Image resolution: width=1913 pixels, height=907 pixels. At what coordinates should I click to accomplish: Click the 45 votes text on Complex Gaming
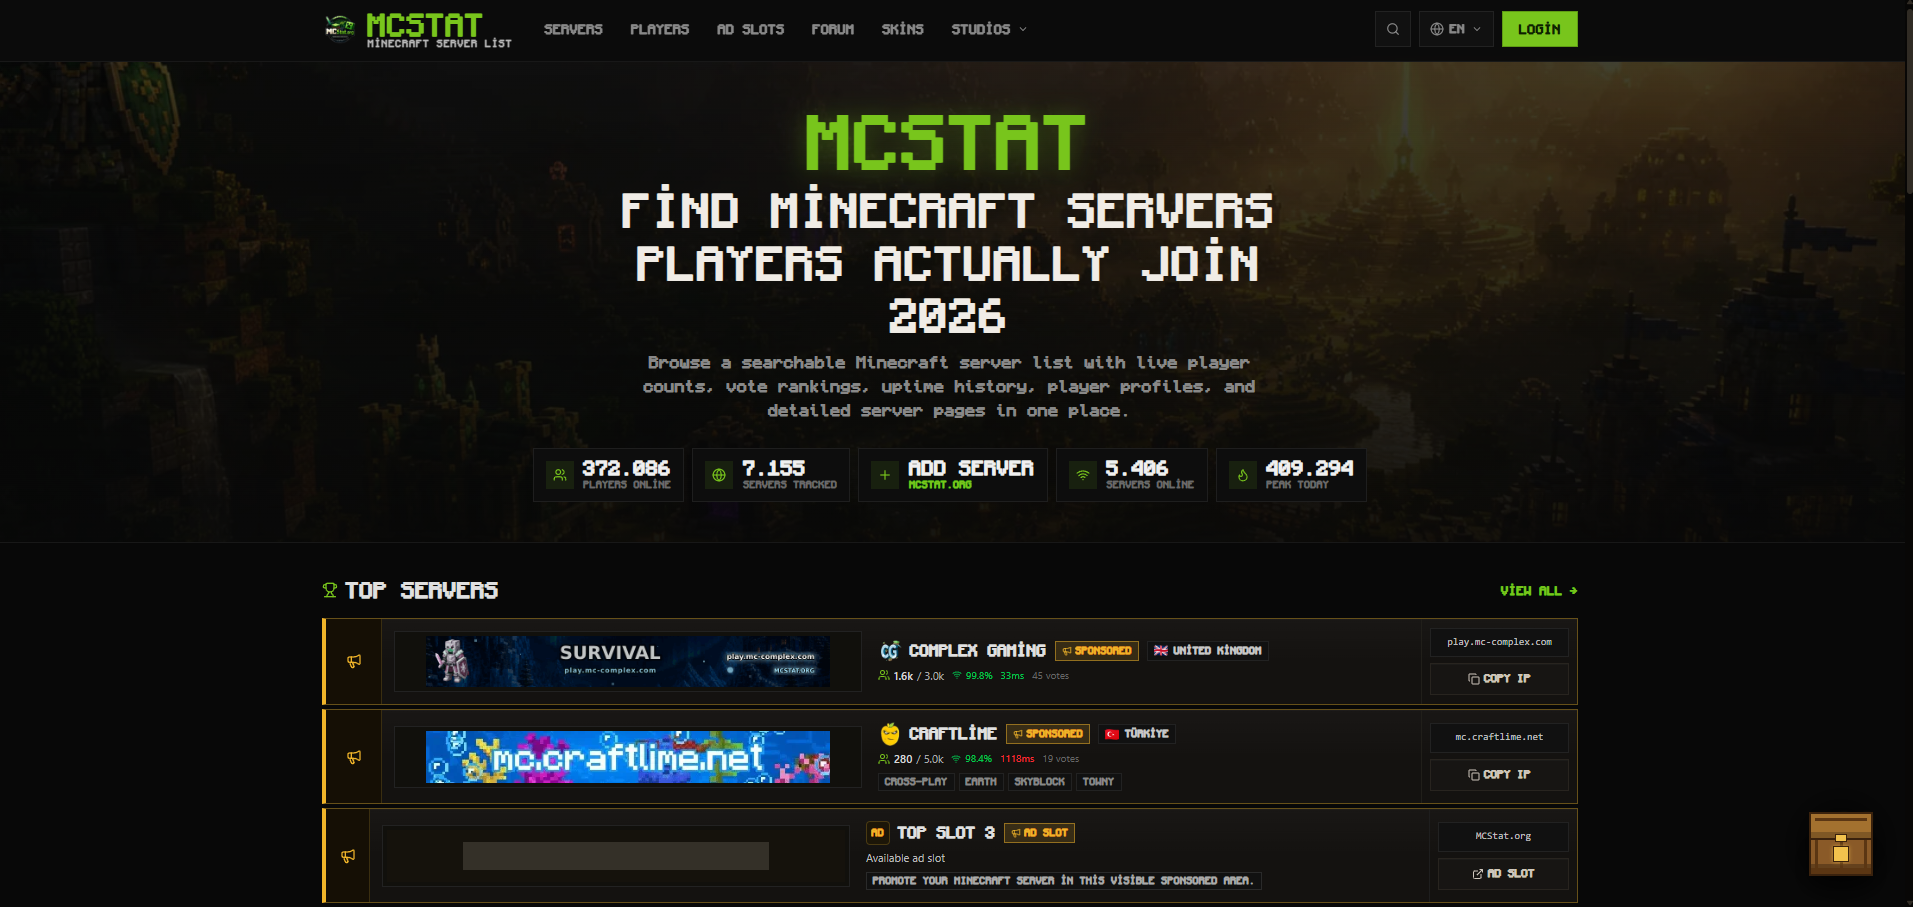(1050, 676)
